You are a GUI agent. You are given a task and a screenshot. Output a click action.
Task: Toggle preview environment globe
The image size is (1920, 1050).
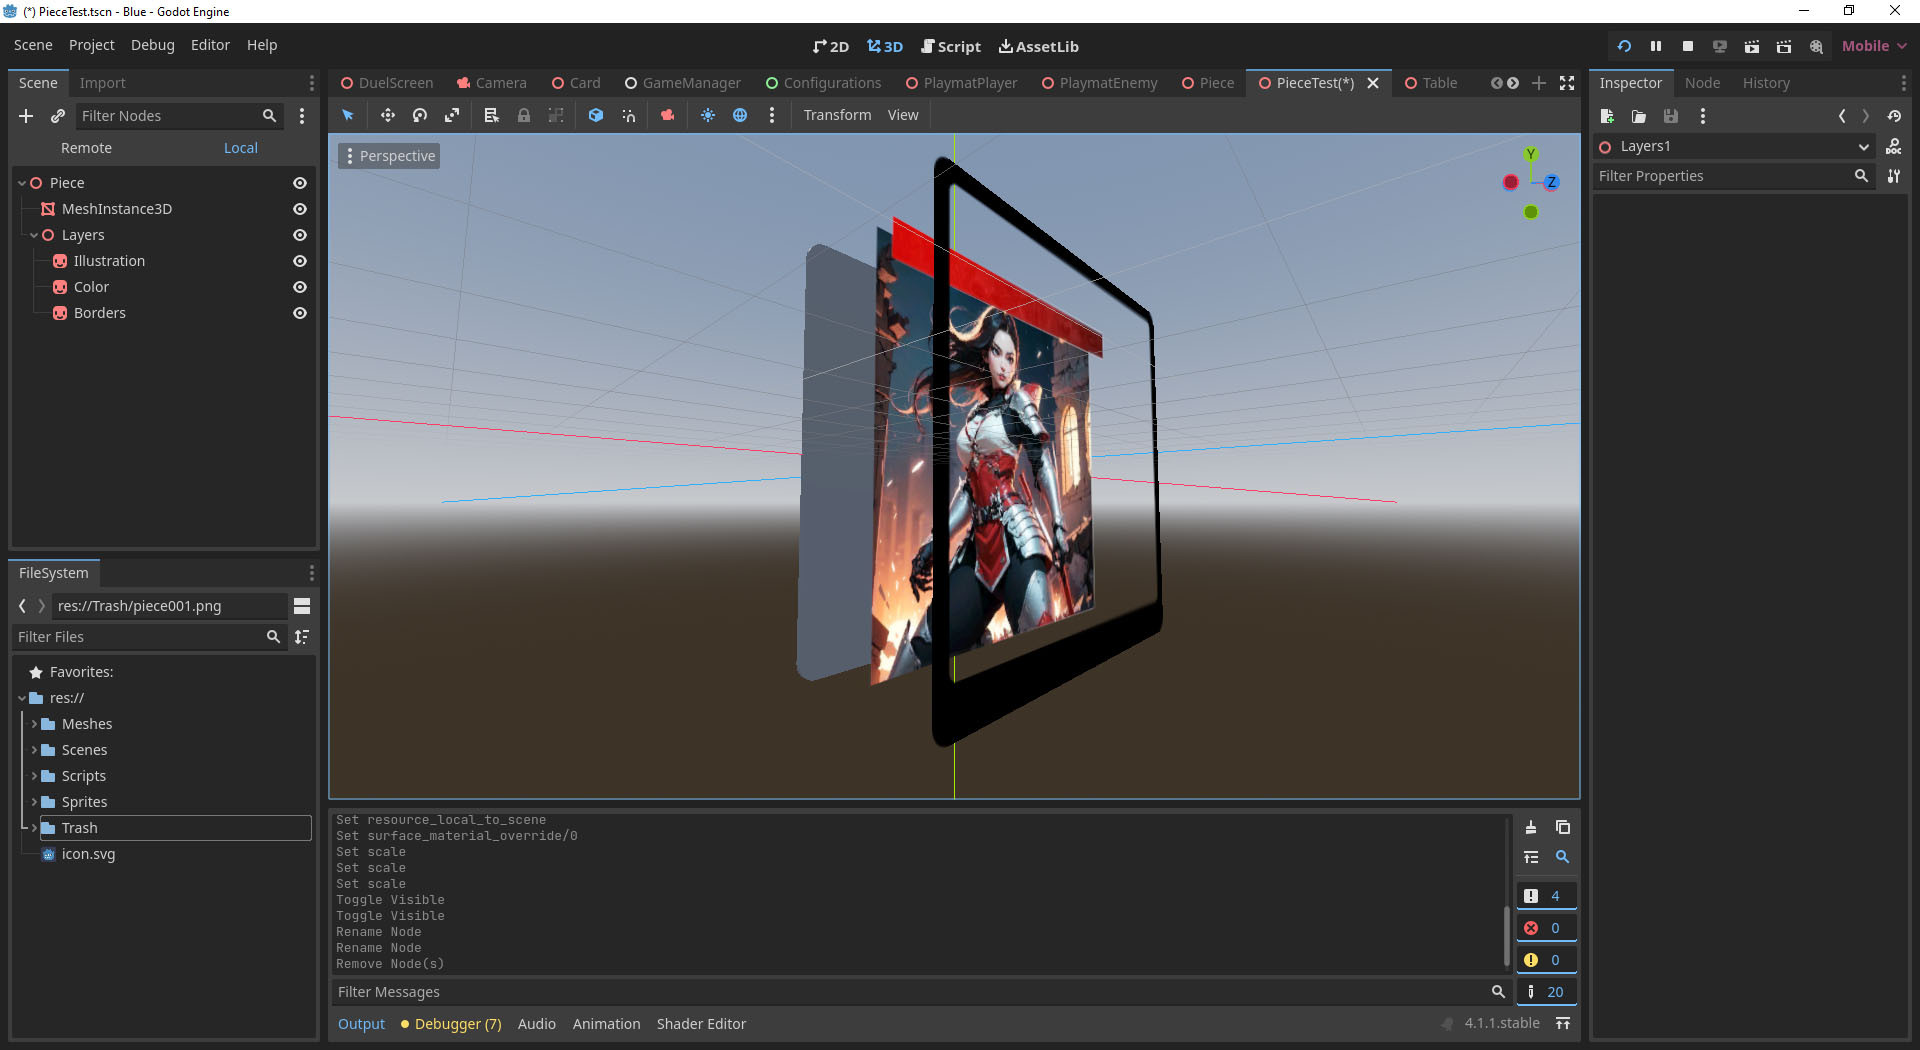tap(740, 115)
